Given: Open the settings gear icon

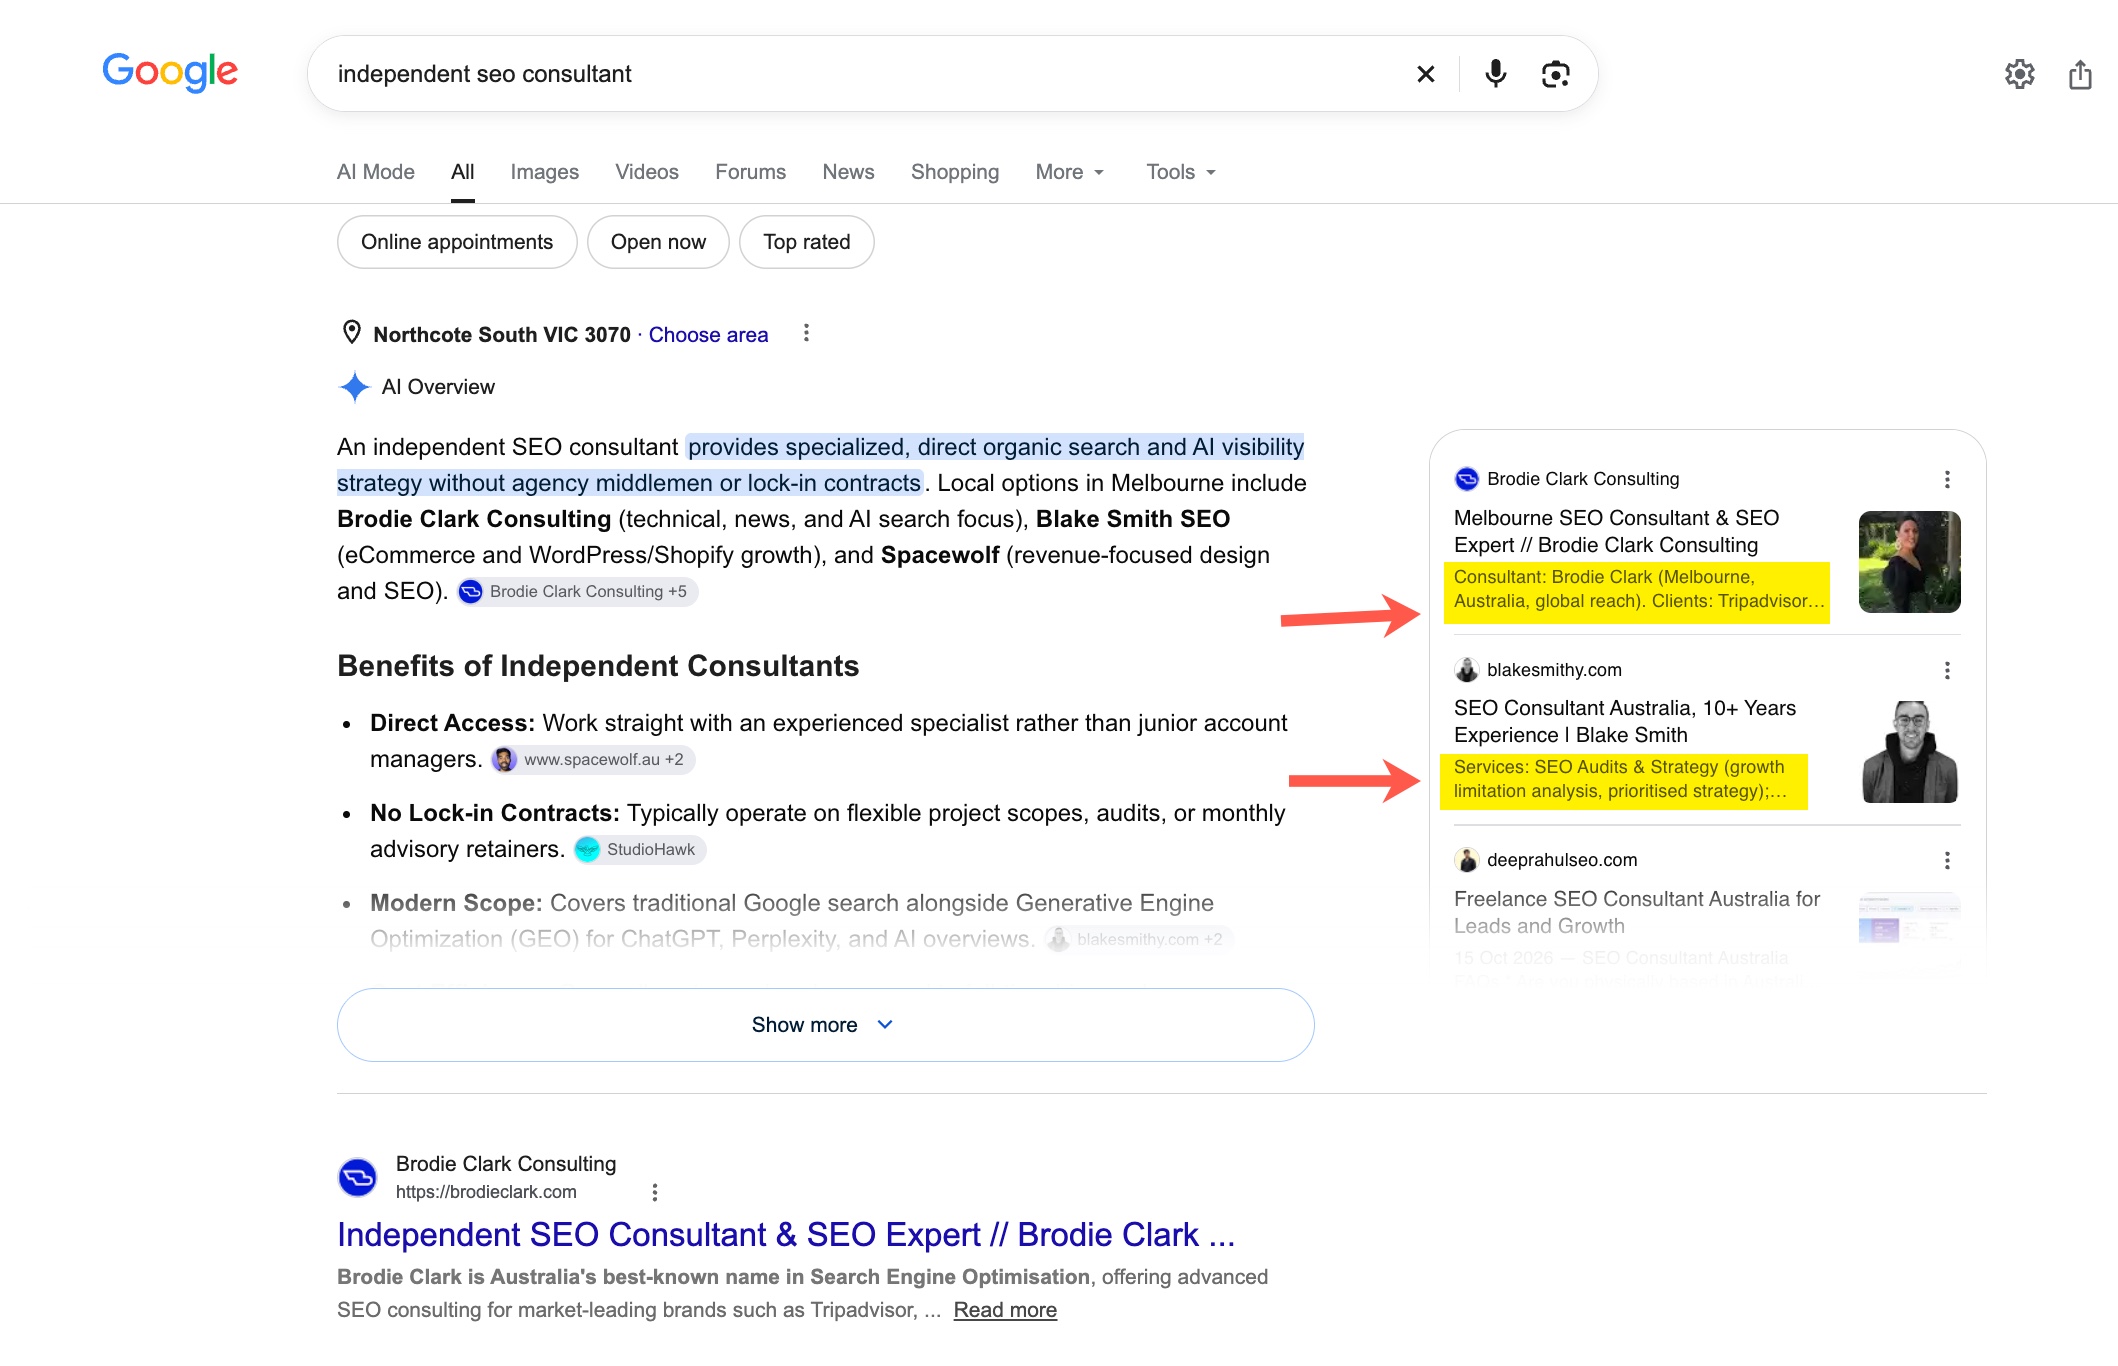Looking at the screenshot, I should tap(2020, 74).
